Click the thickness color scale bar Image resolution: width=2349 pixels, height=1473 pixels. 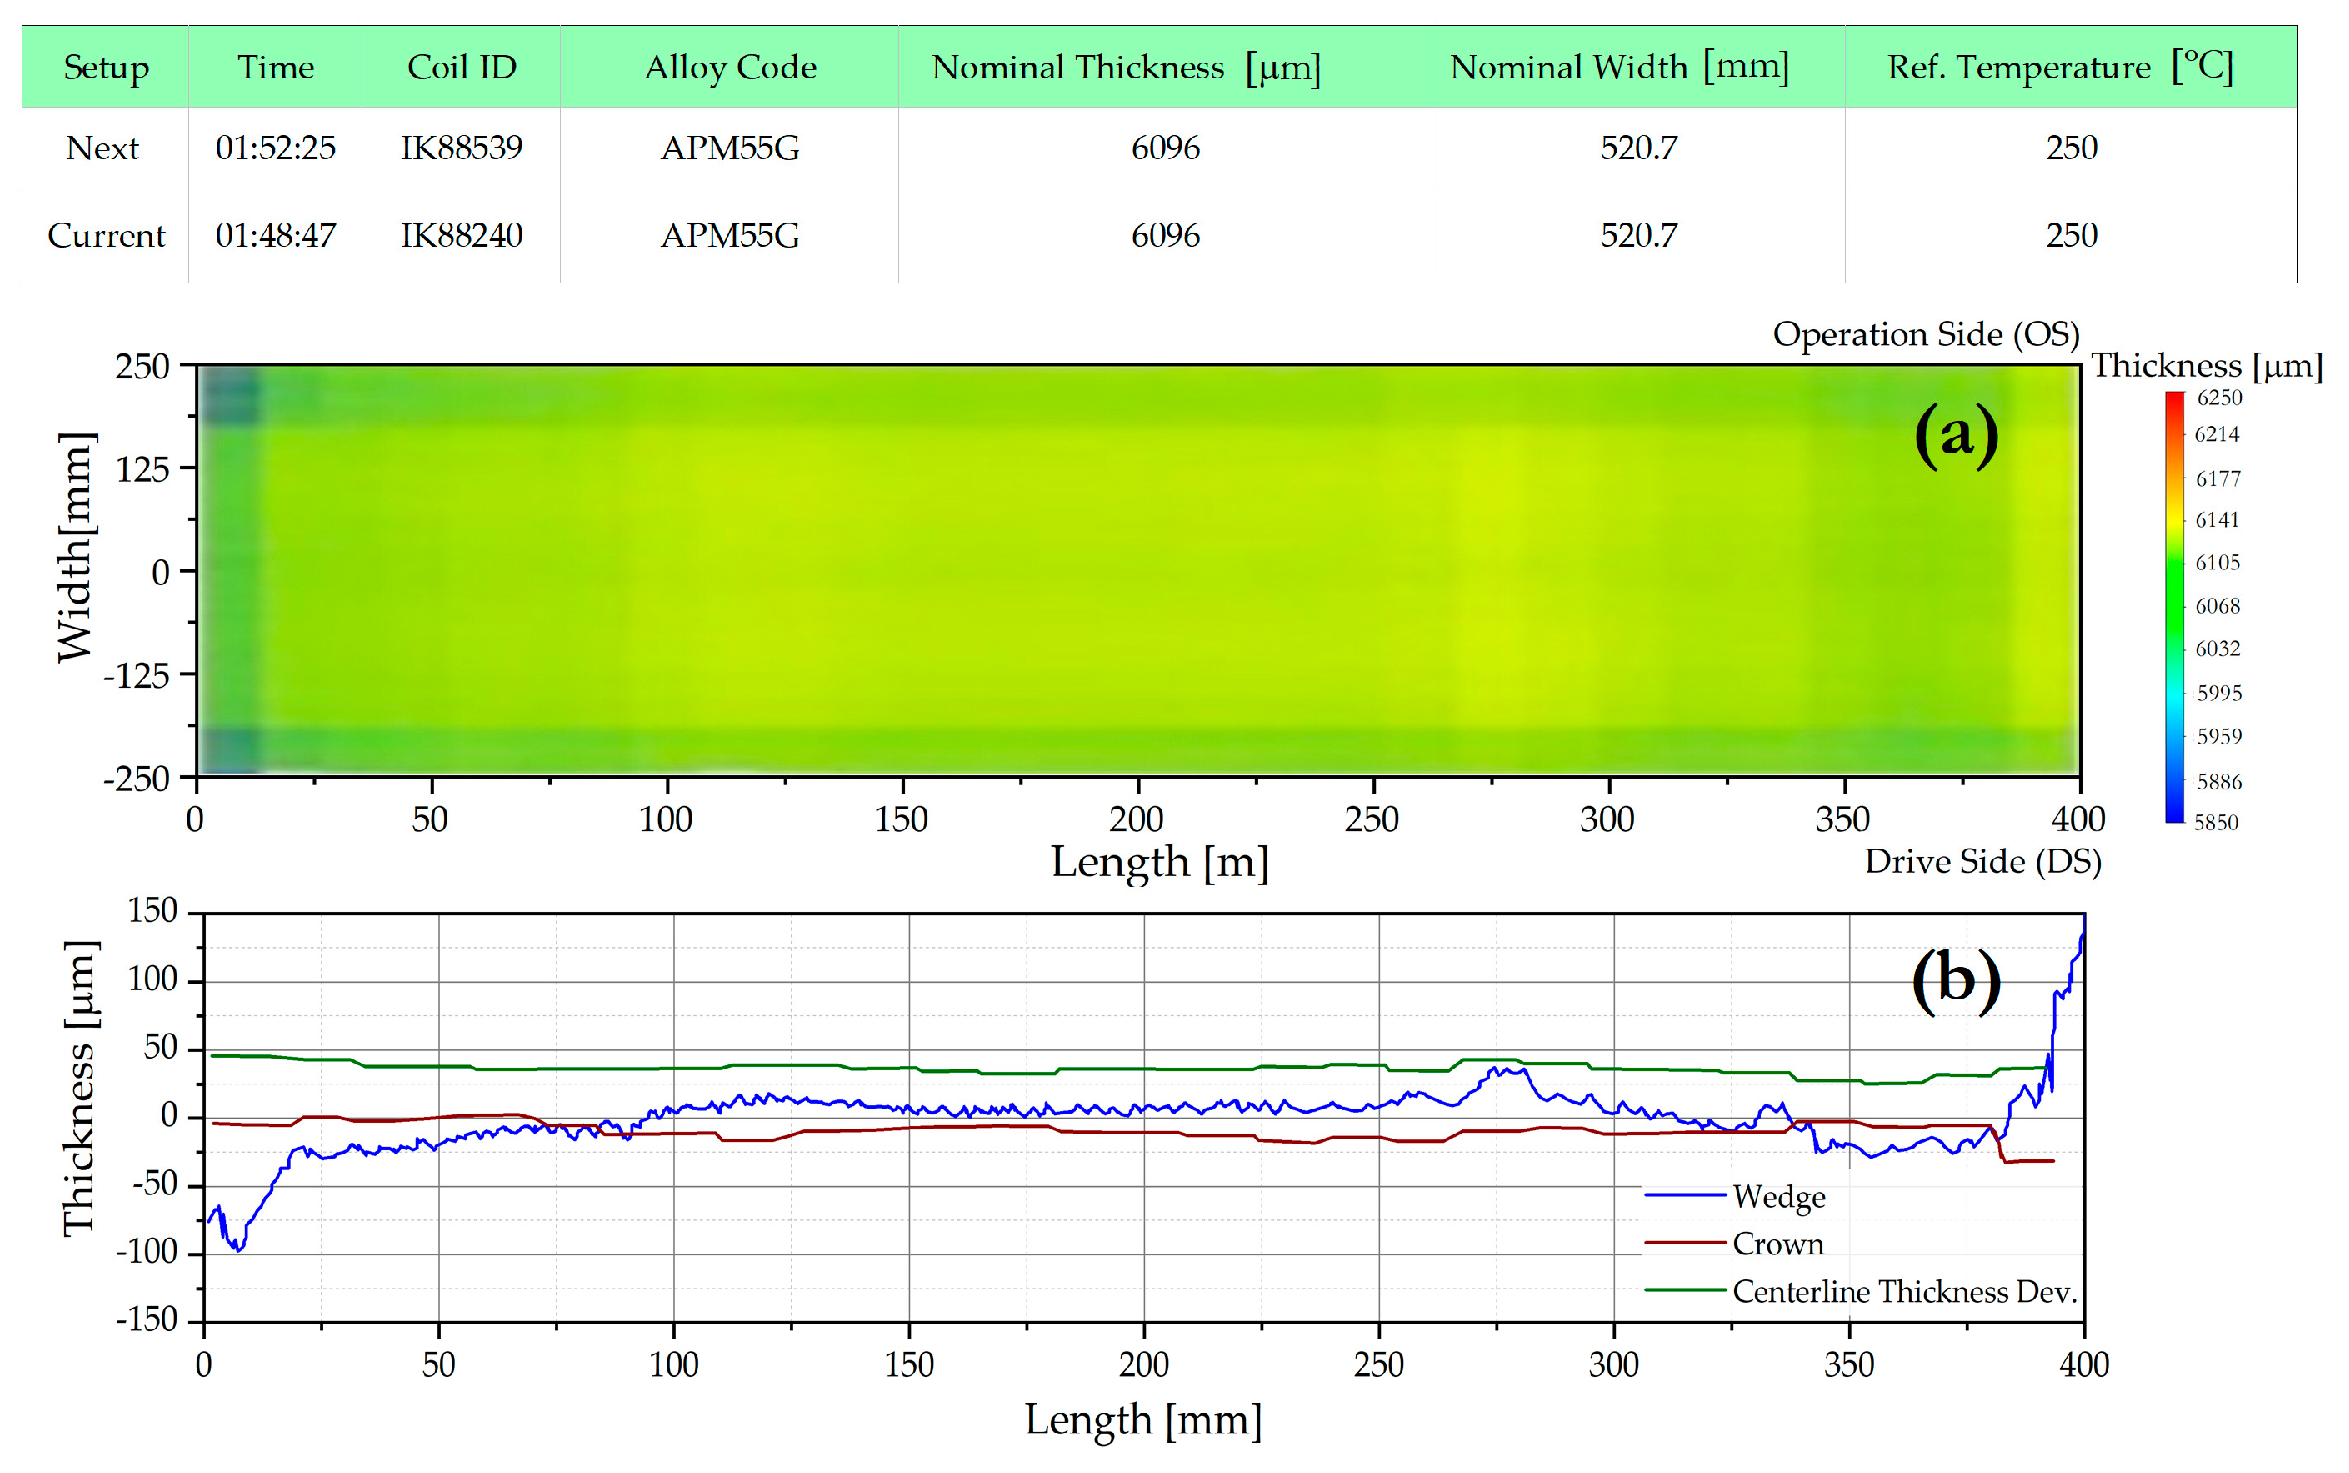tap(2174, 607)
